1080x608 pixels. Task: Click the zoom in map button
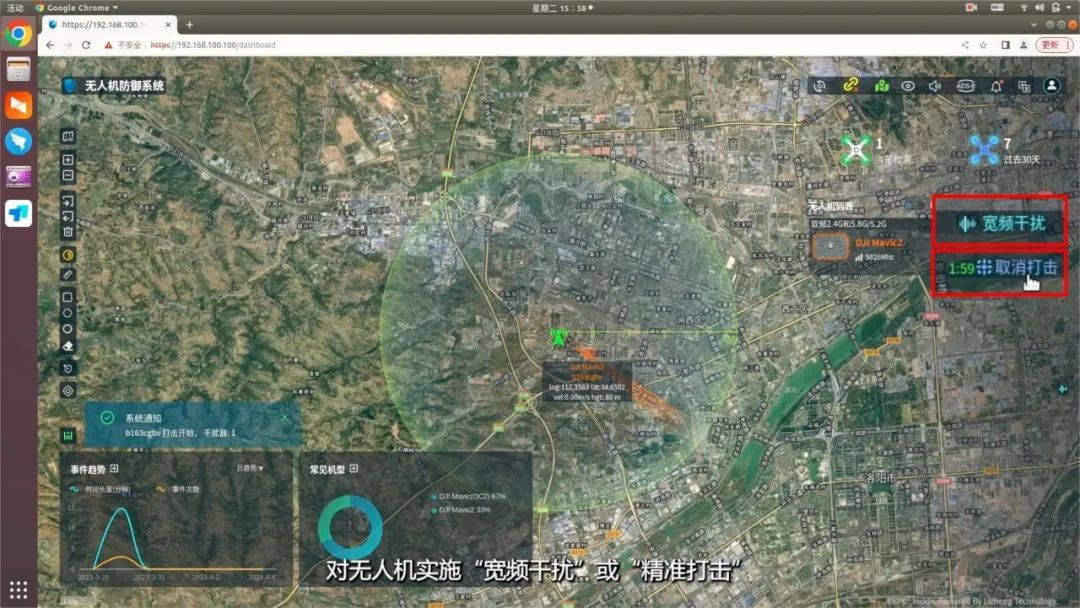click(68, 159)
